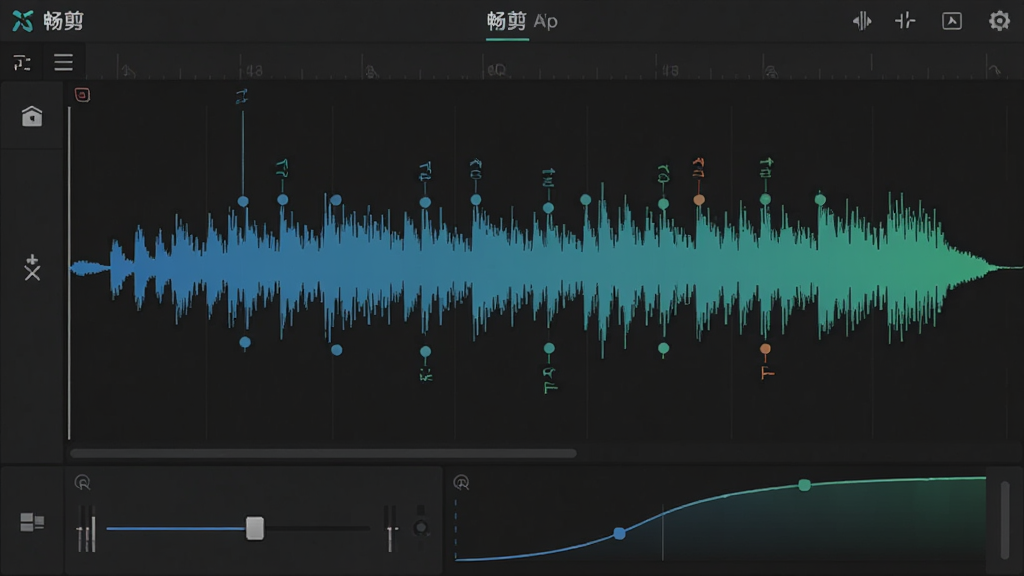
Task: Select the 畅剪 title tab
Action: [506, 21]
